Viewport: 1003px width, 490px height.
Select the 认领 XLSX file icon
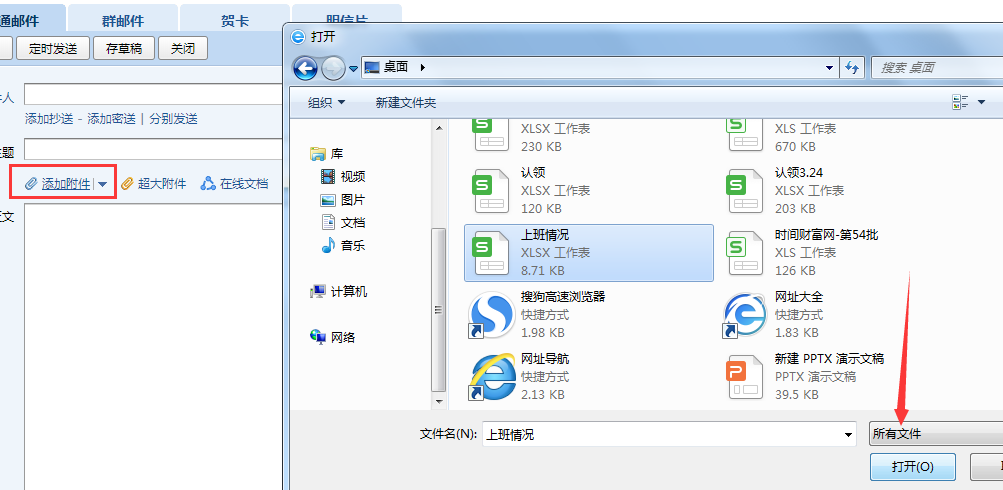click(x=491, y=191)
